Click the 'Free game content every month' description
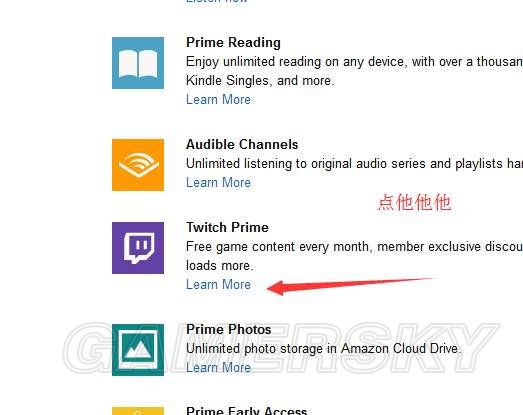Screen dimensions: 523x415 click(x=354, y=256)
